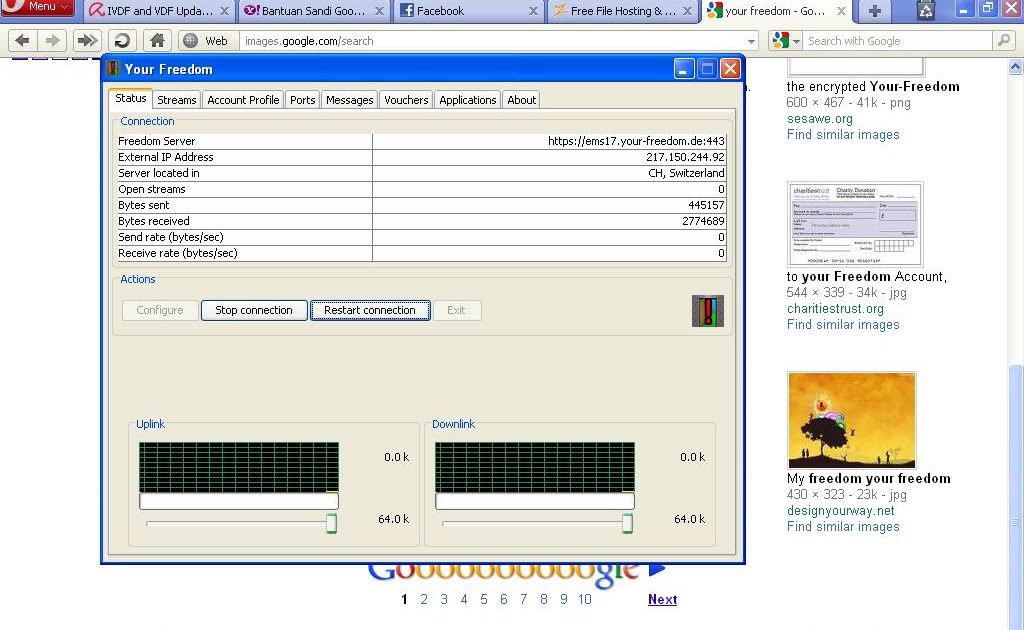Click the Your Freedom status door icon
1024x630 pixels.
[708, 311]
